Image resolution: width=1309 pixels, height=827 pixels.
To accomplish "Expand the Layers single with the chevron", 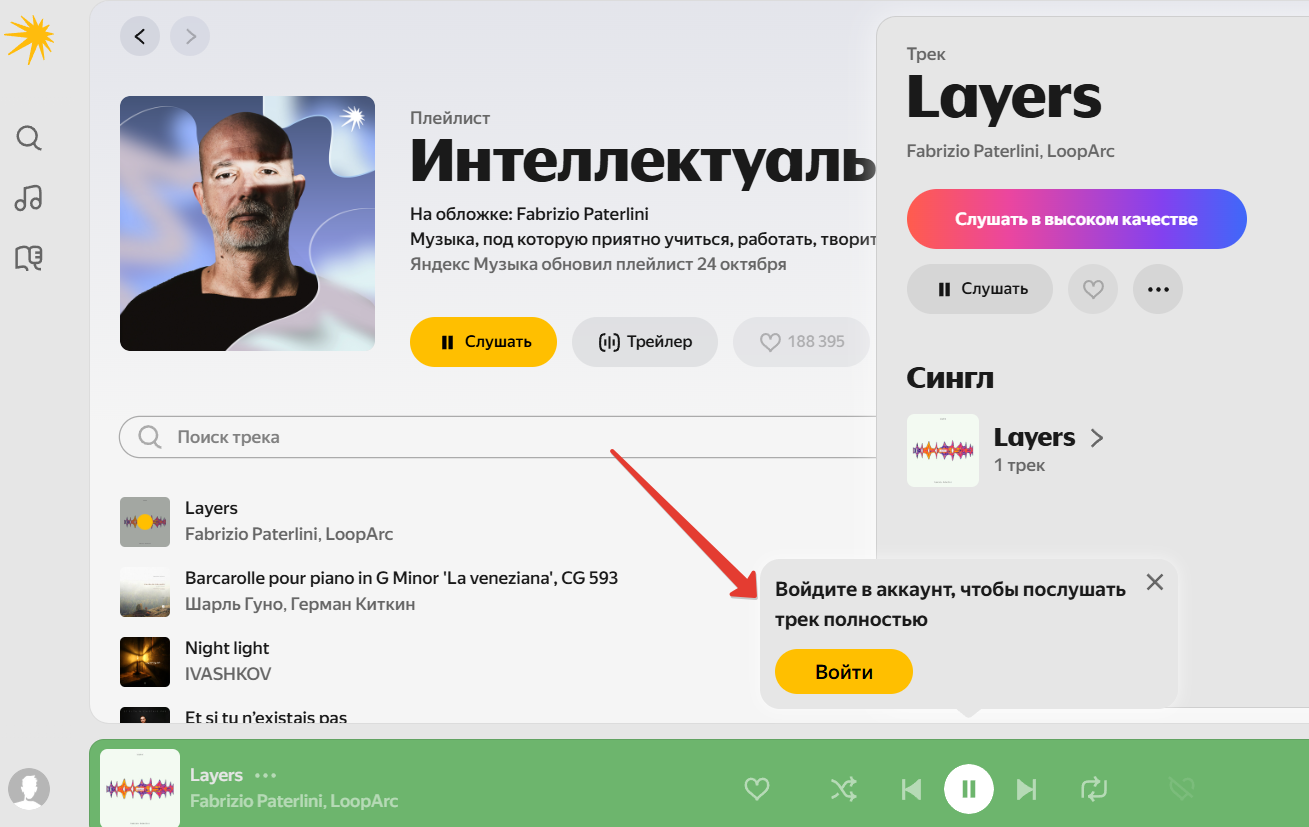I will [x=1097, y=437].
